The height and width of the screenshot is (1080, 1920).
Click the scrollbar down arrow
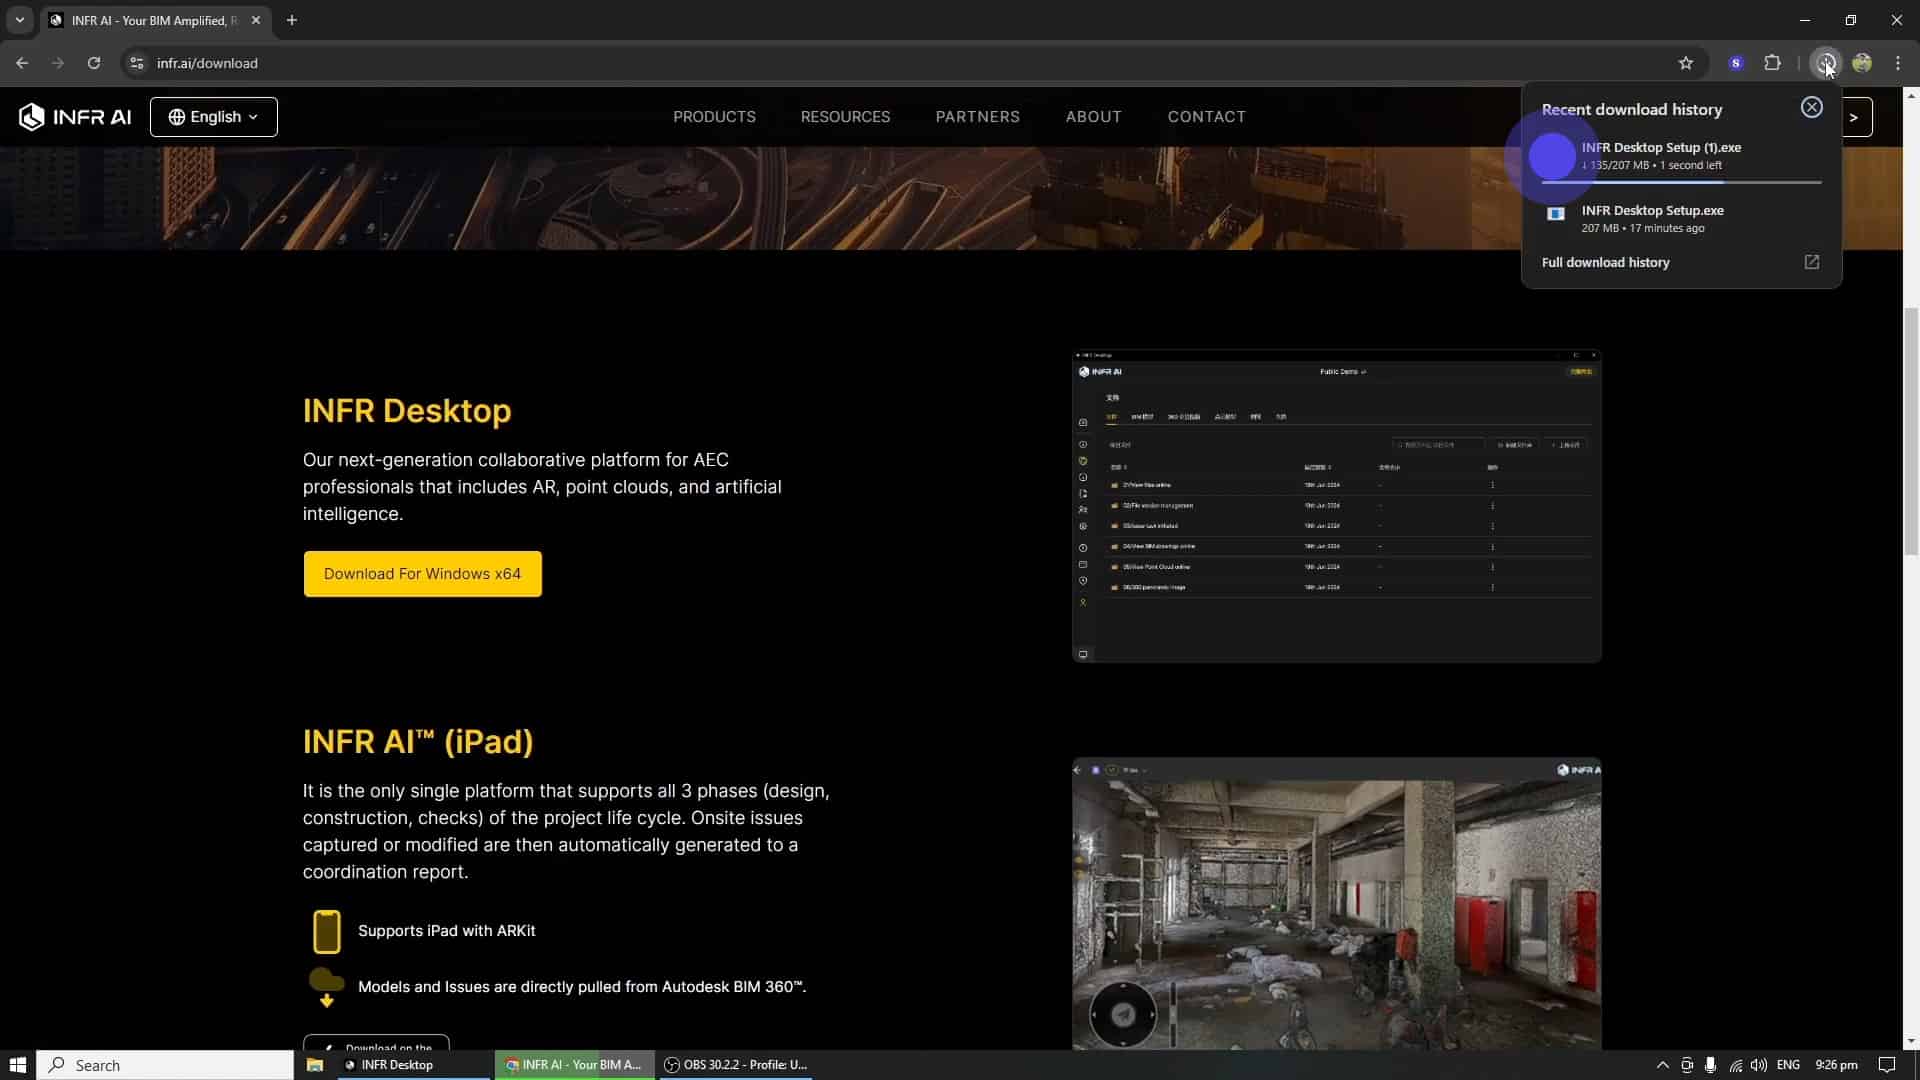(x=1911, y=1040)
